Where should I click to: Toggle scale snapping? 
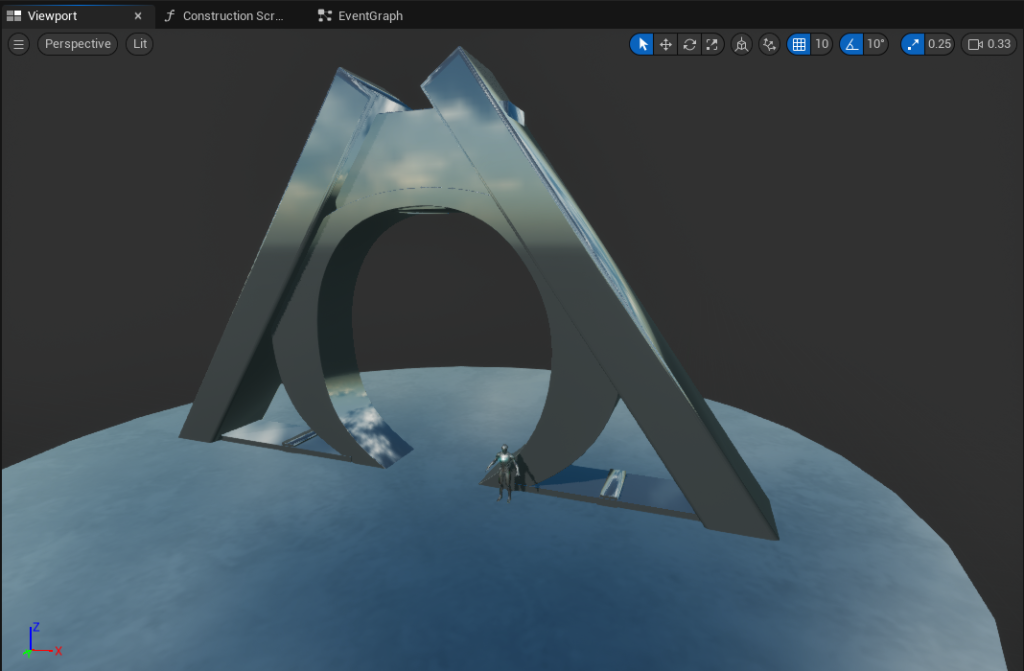coord(913,44)
